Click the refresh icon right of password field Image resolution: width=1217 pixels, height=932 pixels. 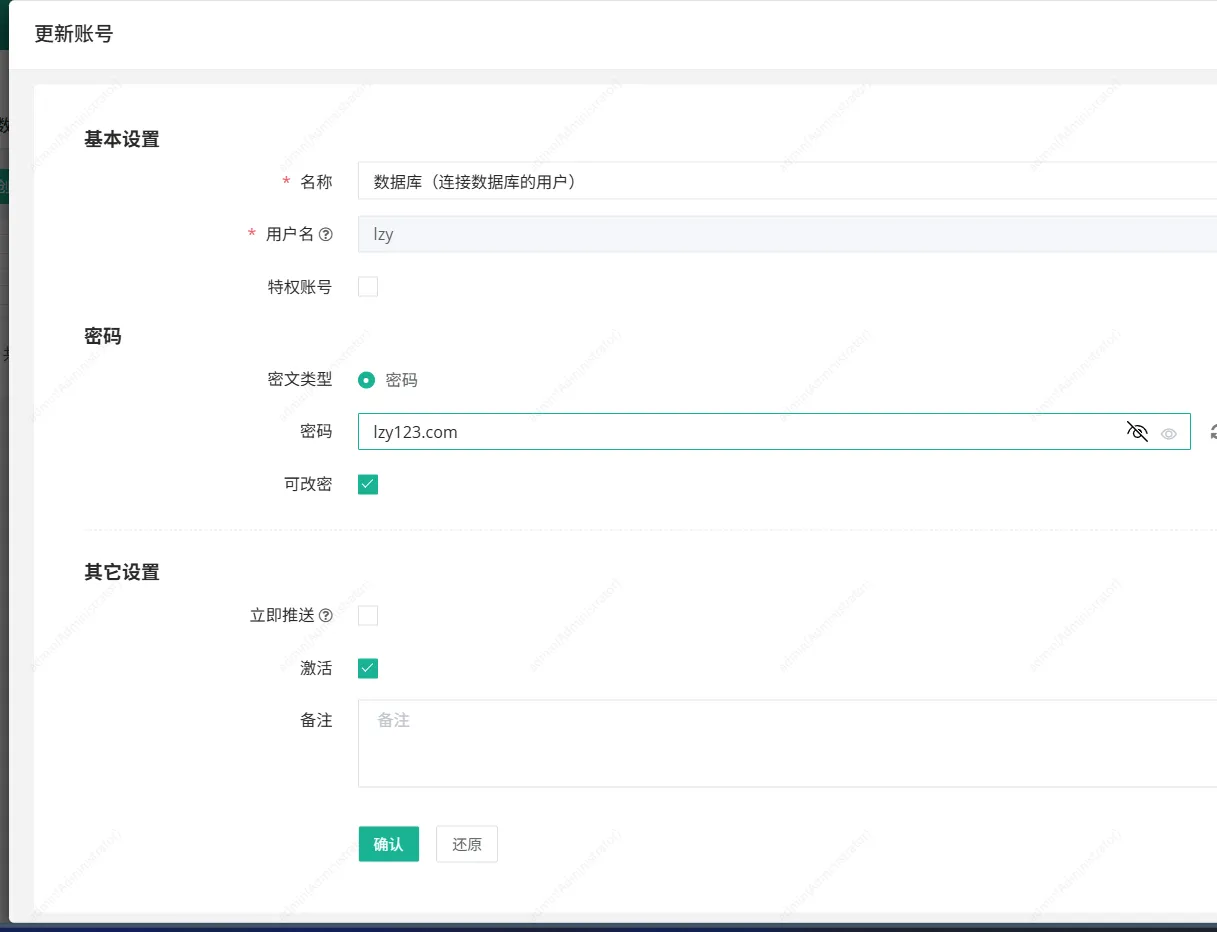tap(1212, 432)
